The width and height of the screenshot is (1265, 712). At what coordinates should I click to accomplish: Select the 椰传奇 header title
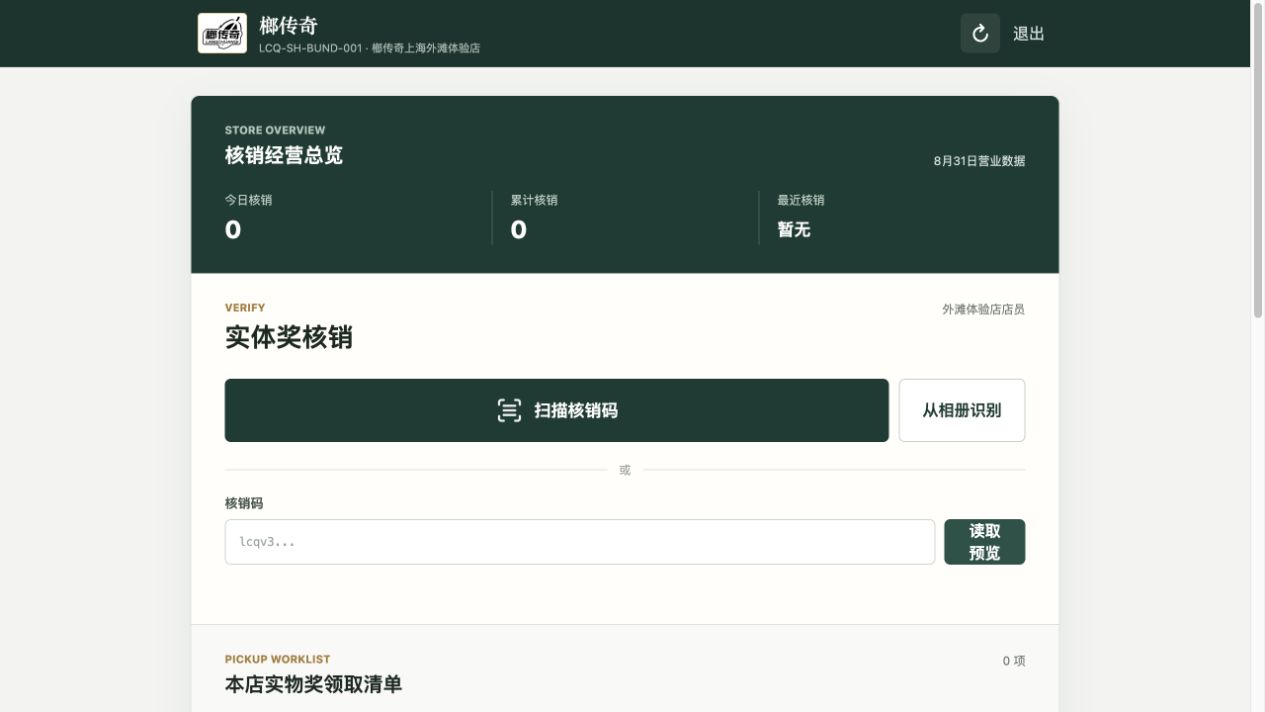pos(288,25)
